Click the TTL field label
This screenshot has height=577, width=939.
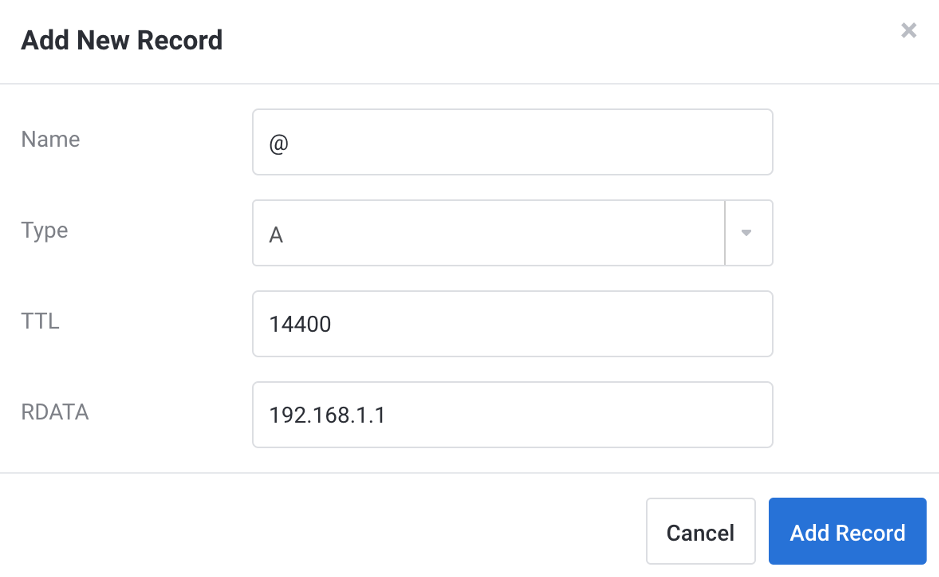tap(40, 321)
